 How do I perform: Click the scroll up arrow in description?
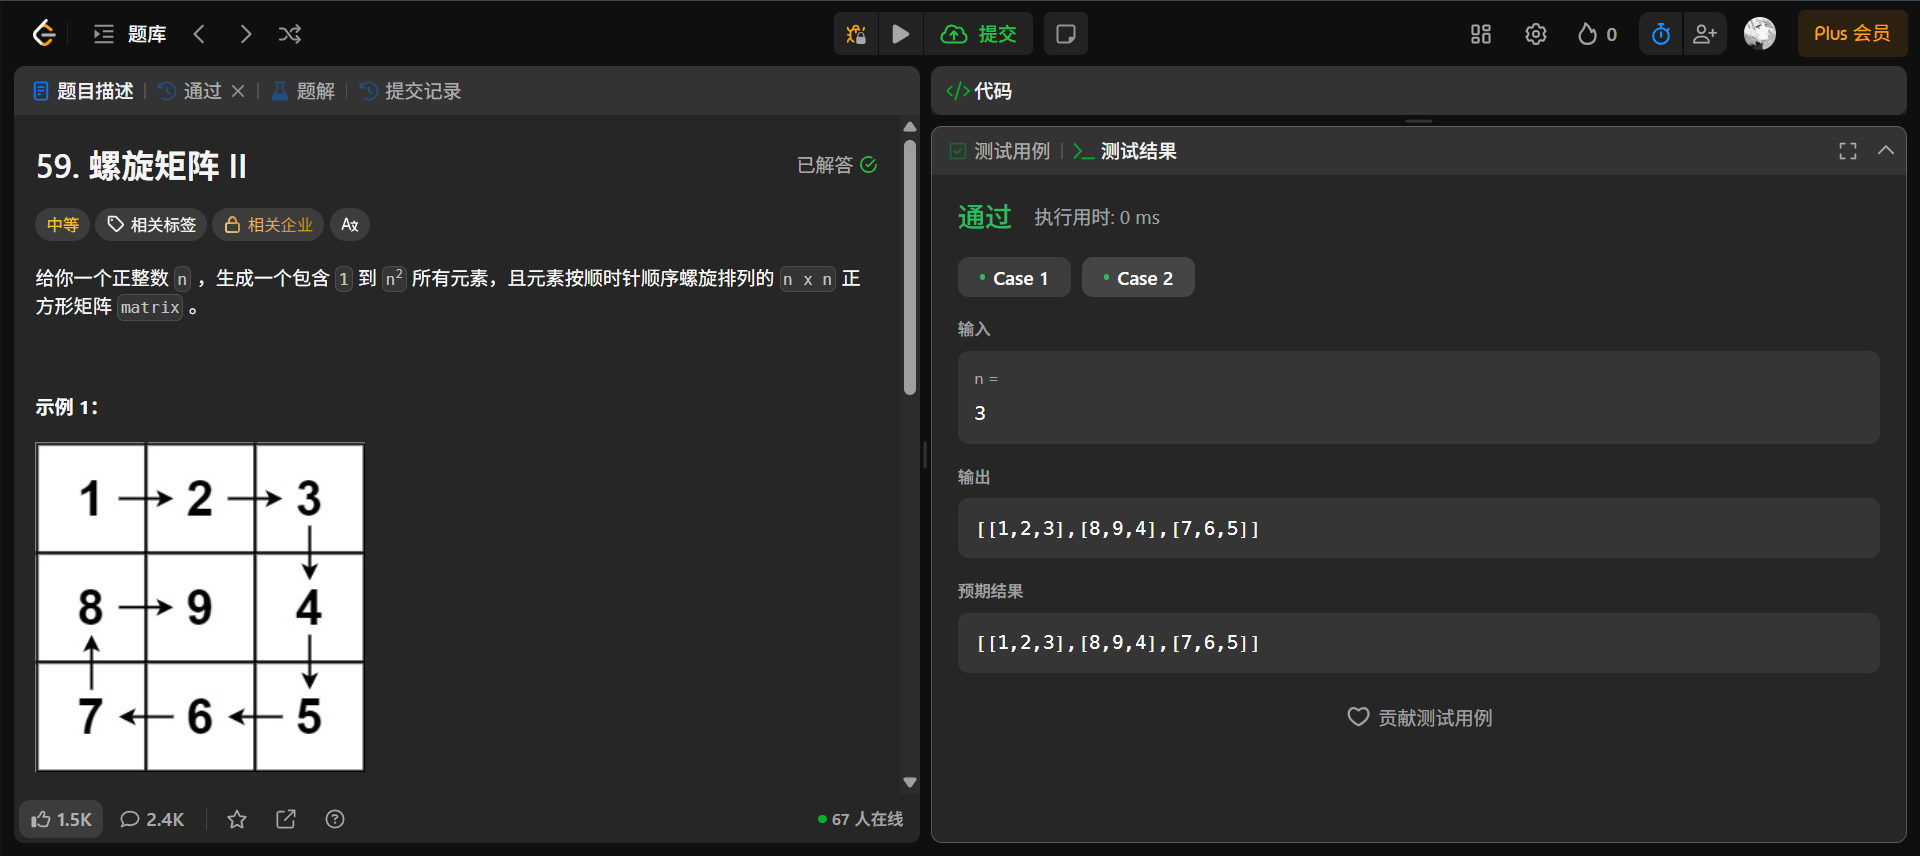pyautogui.click(x=910, y=127)
